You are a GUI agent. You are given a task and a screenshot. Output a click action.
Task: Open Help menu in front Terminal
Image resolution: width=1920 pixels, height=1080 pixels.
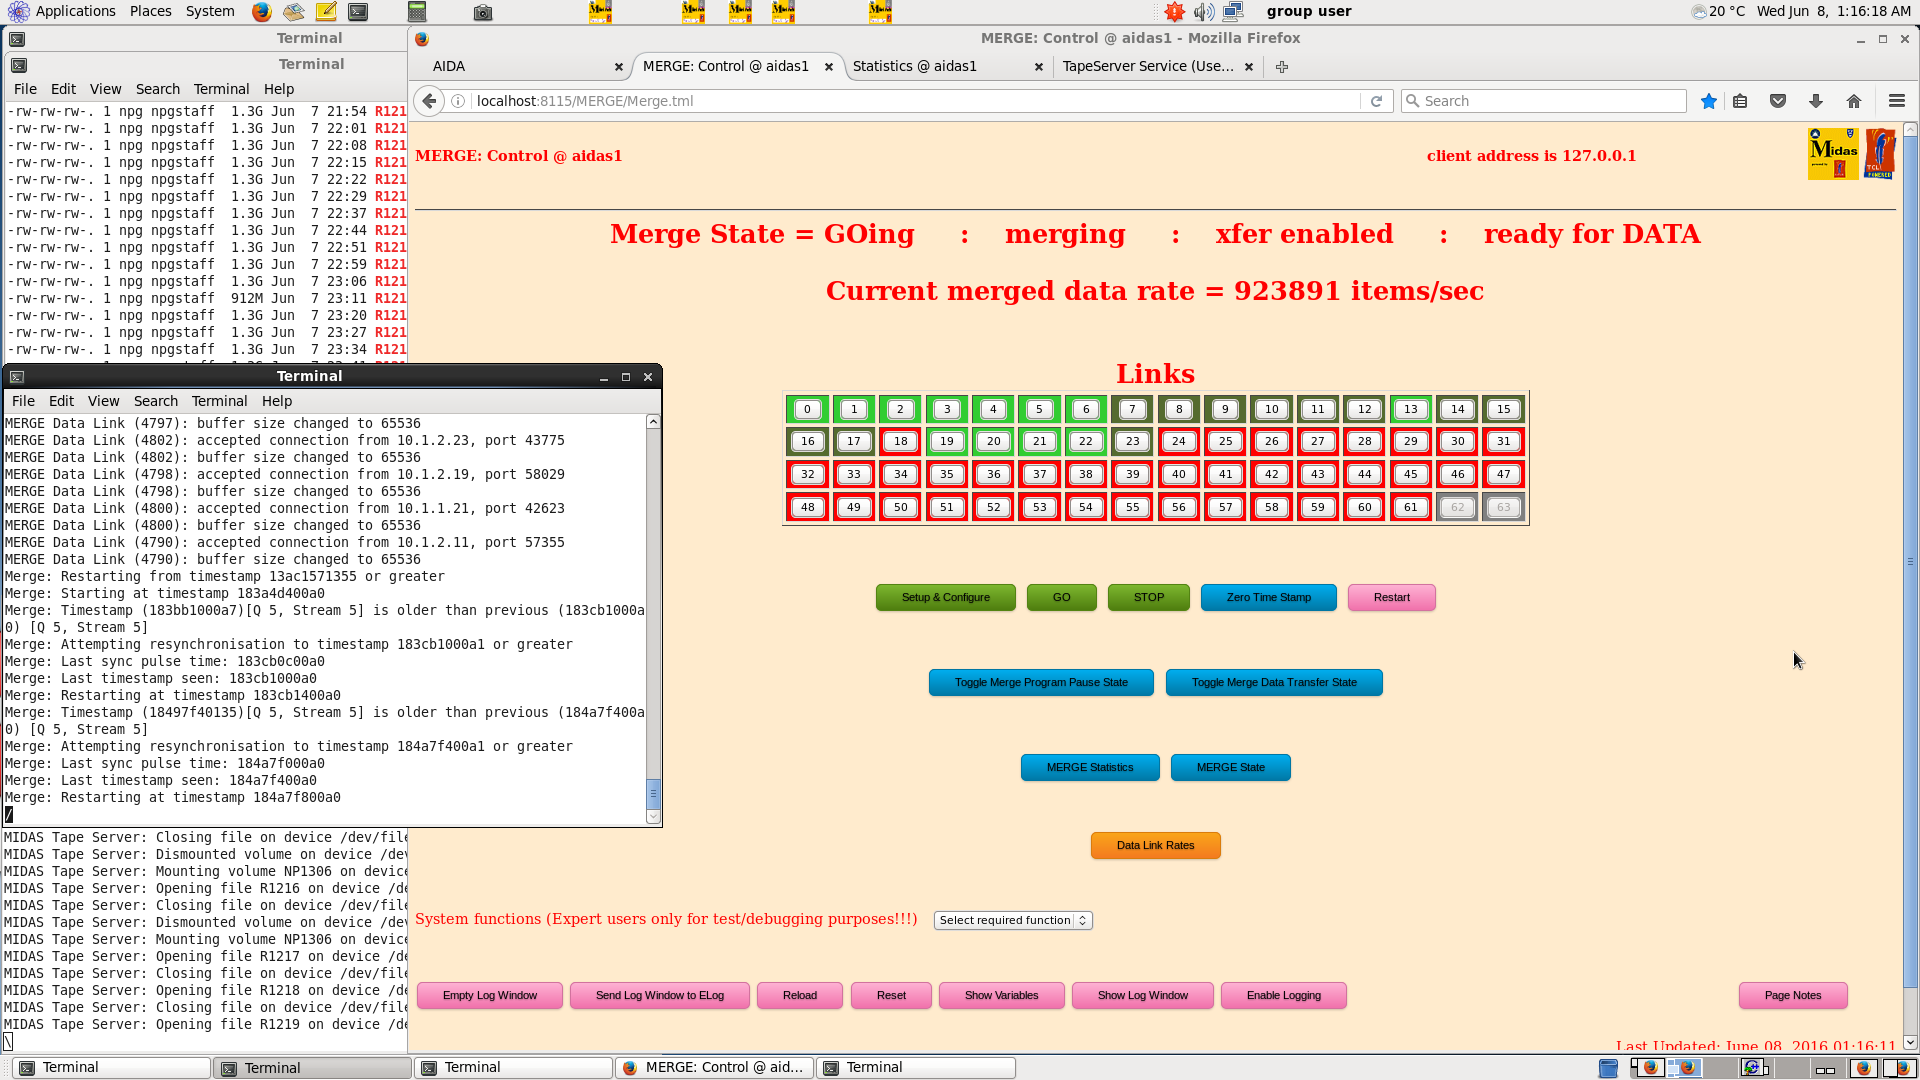coord(277,401)
